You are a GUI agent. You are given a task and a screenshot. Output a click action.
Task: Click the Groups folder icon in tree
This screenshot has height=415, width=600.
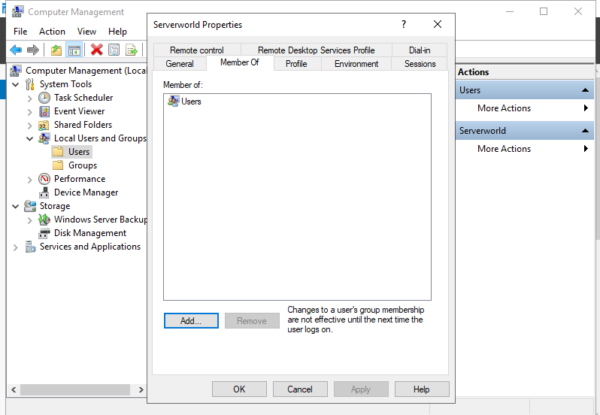(58, 165)
